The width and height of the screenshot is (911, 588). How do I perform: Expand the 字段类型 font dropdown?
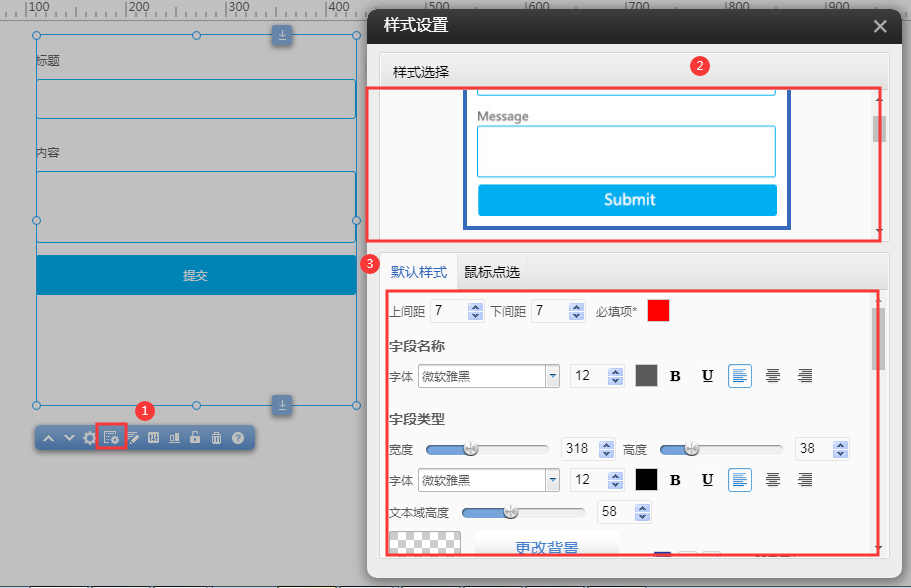coord(552,480)
